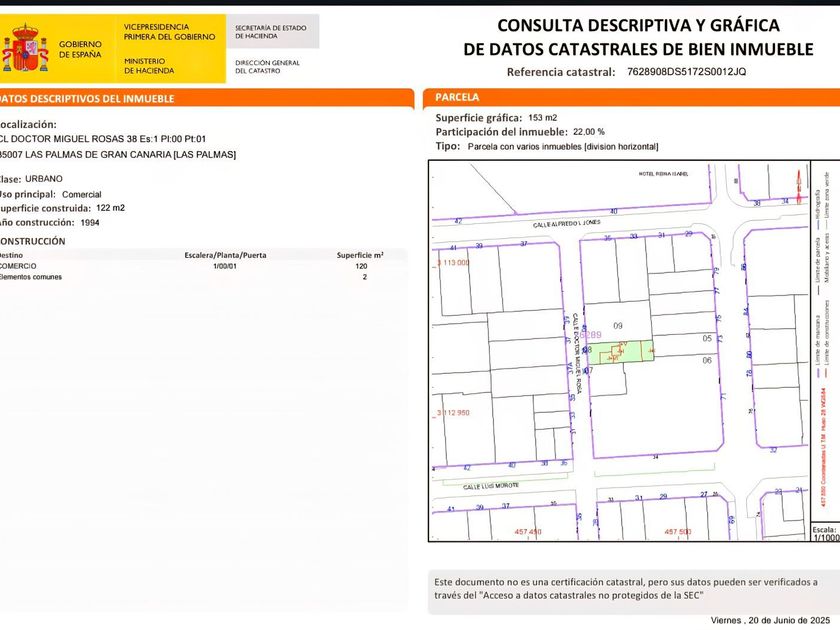
Task: Click the 'Escala: 1/1000' scale box
Action: click(826, 534)
